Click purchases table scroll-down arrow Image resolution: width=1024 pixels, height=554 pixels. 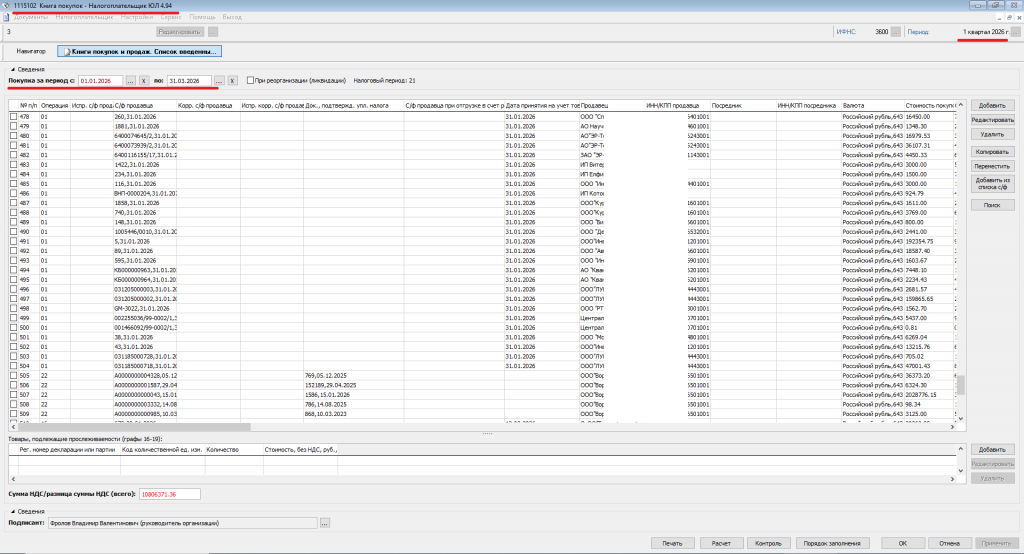[x=961, y=418]
